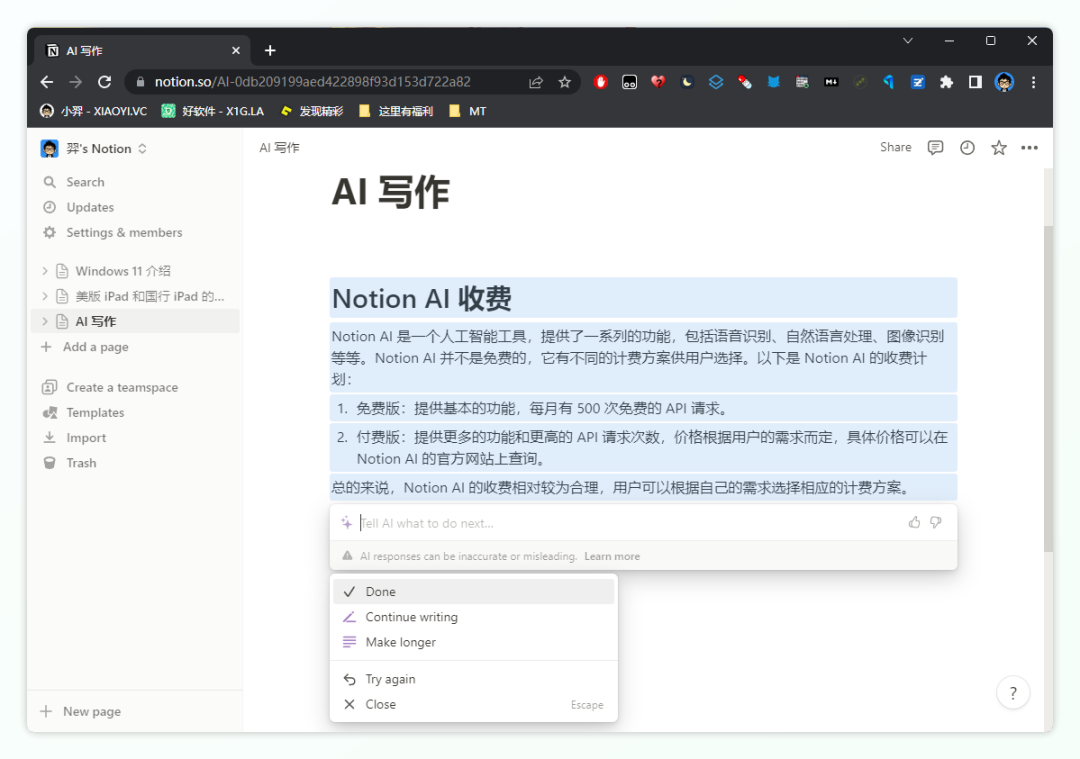Open the 羿's Notion workspace switcher
The image size is (1080, 759).
pos(94,148)
